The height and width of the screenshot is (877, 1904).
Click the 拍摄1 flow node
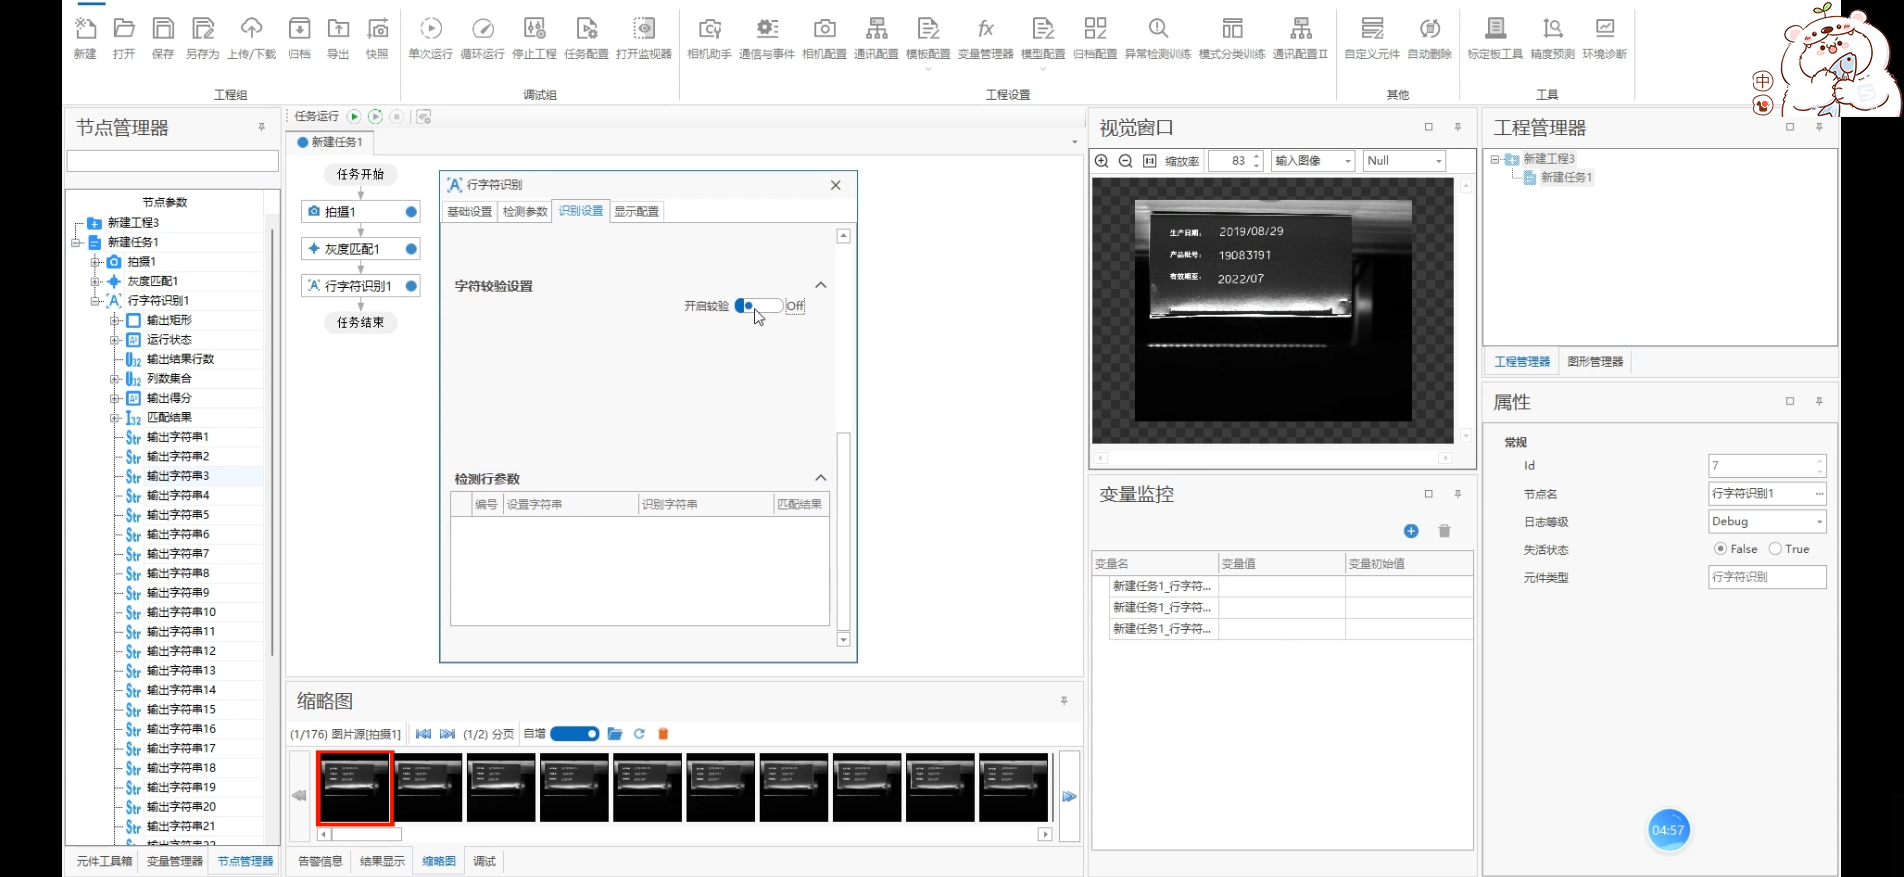pos(361,212)
